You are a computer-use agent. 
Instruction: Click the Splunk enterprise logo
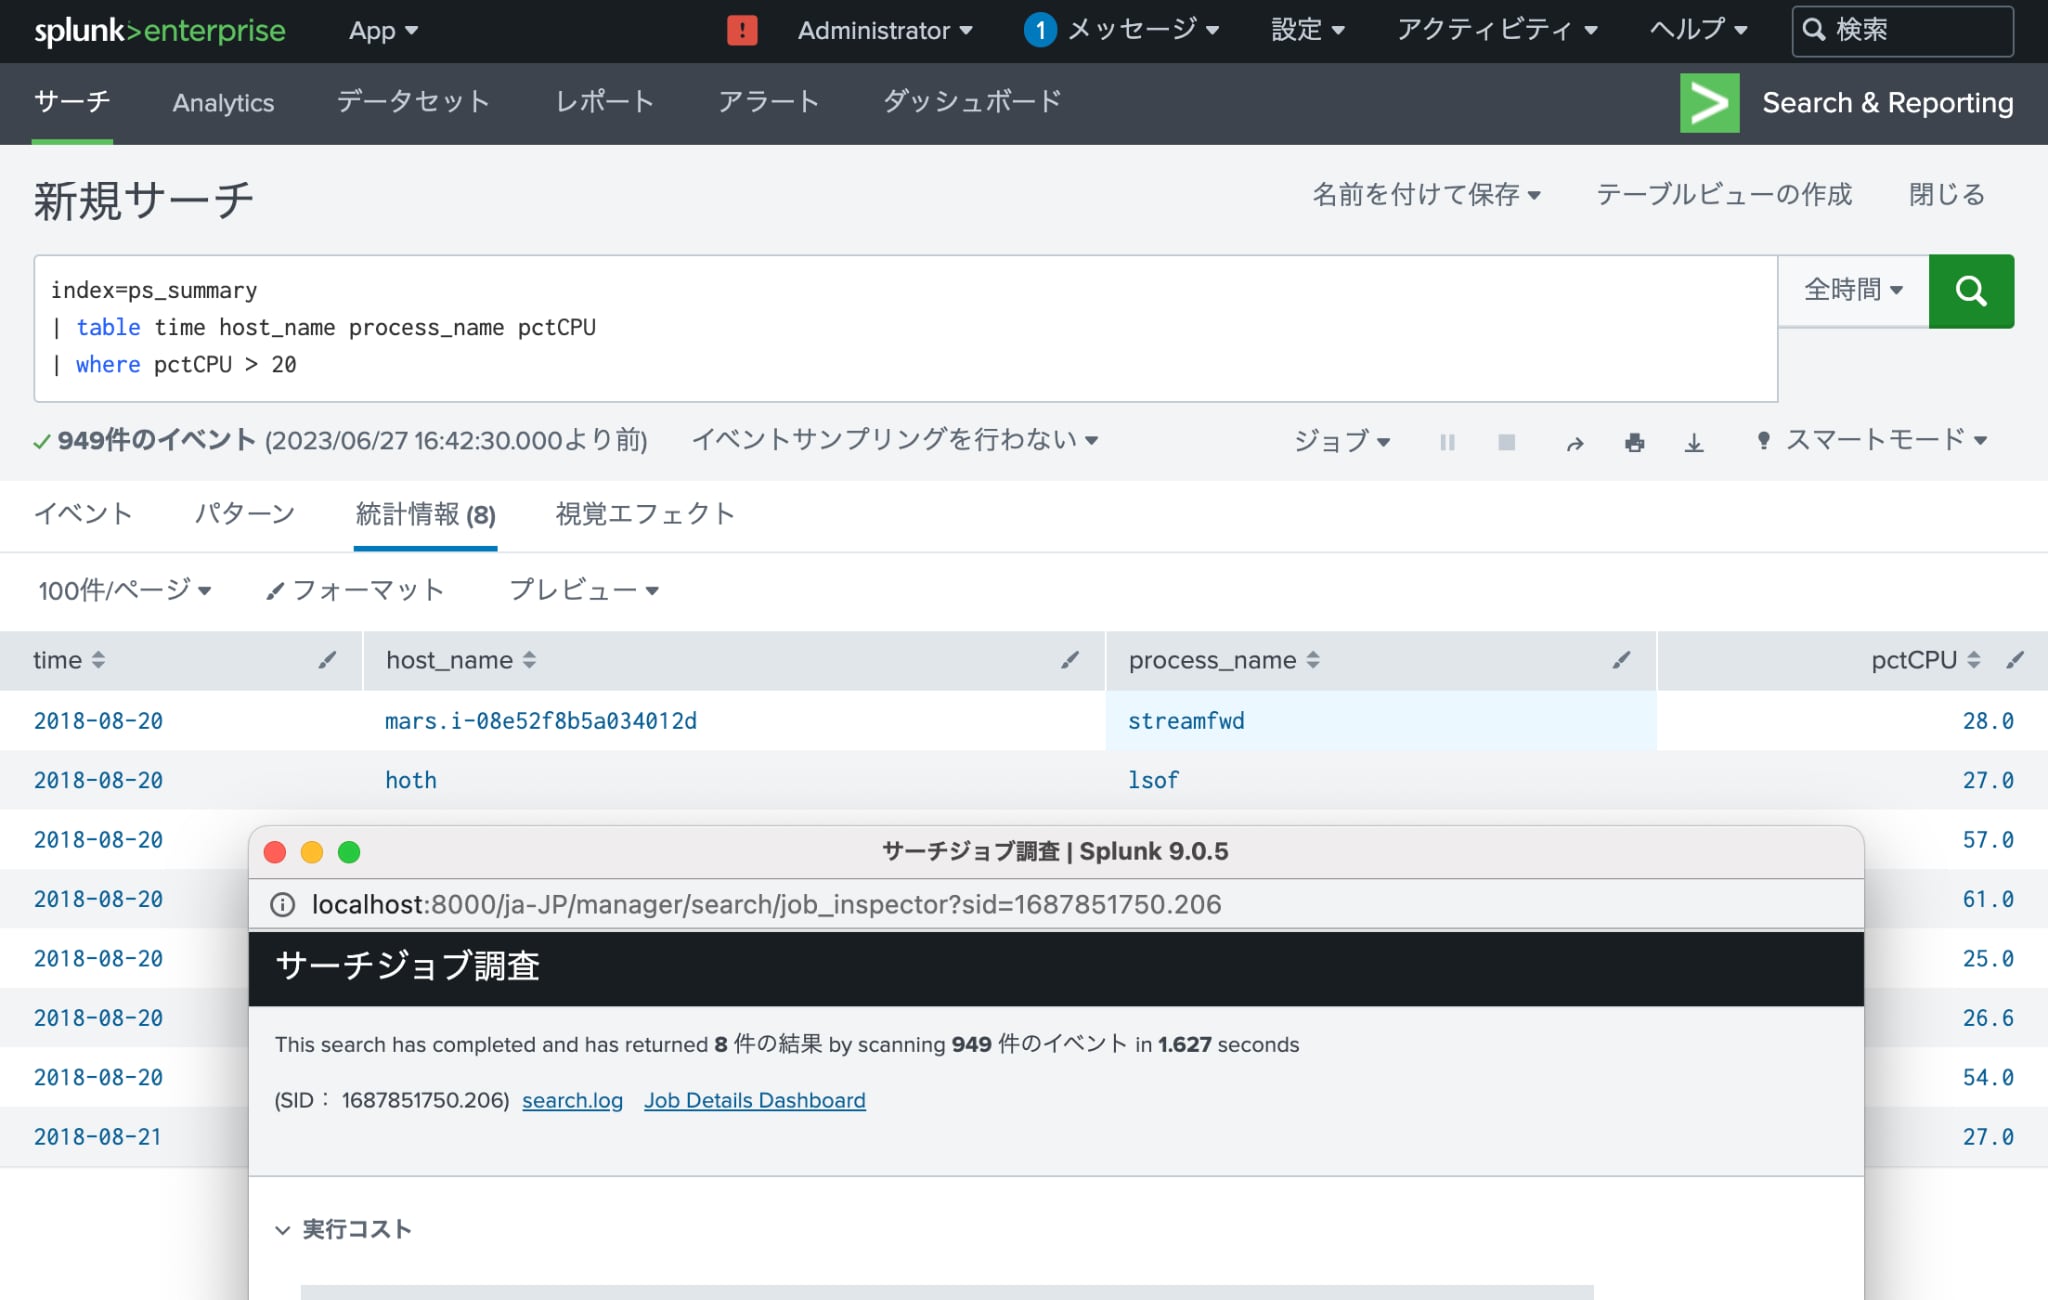click(x=160, y=30)
